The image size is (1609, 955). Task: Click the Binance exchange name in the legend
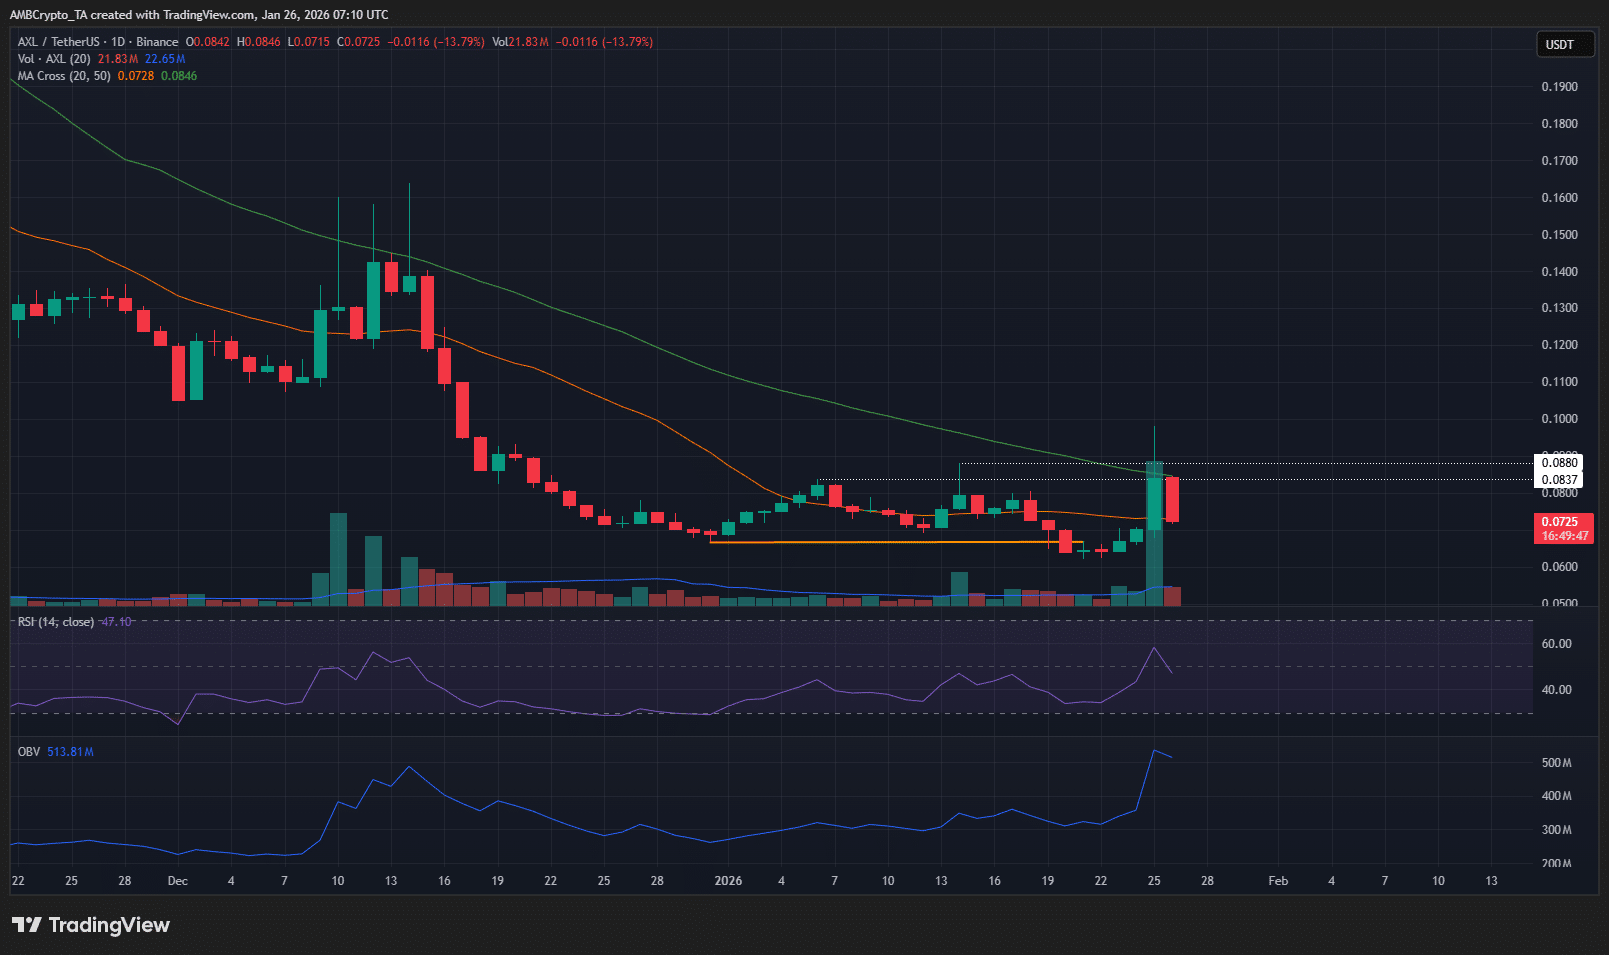click(x=157, y=42)
